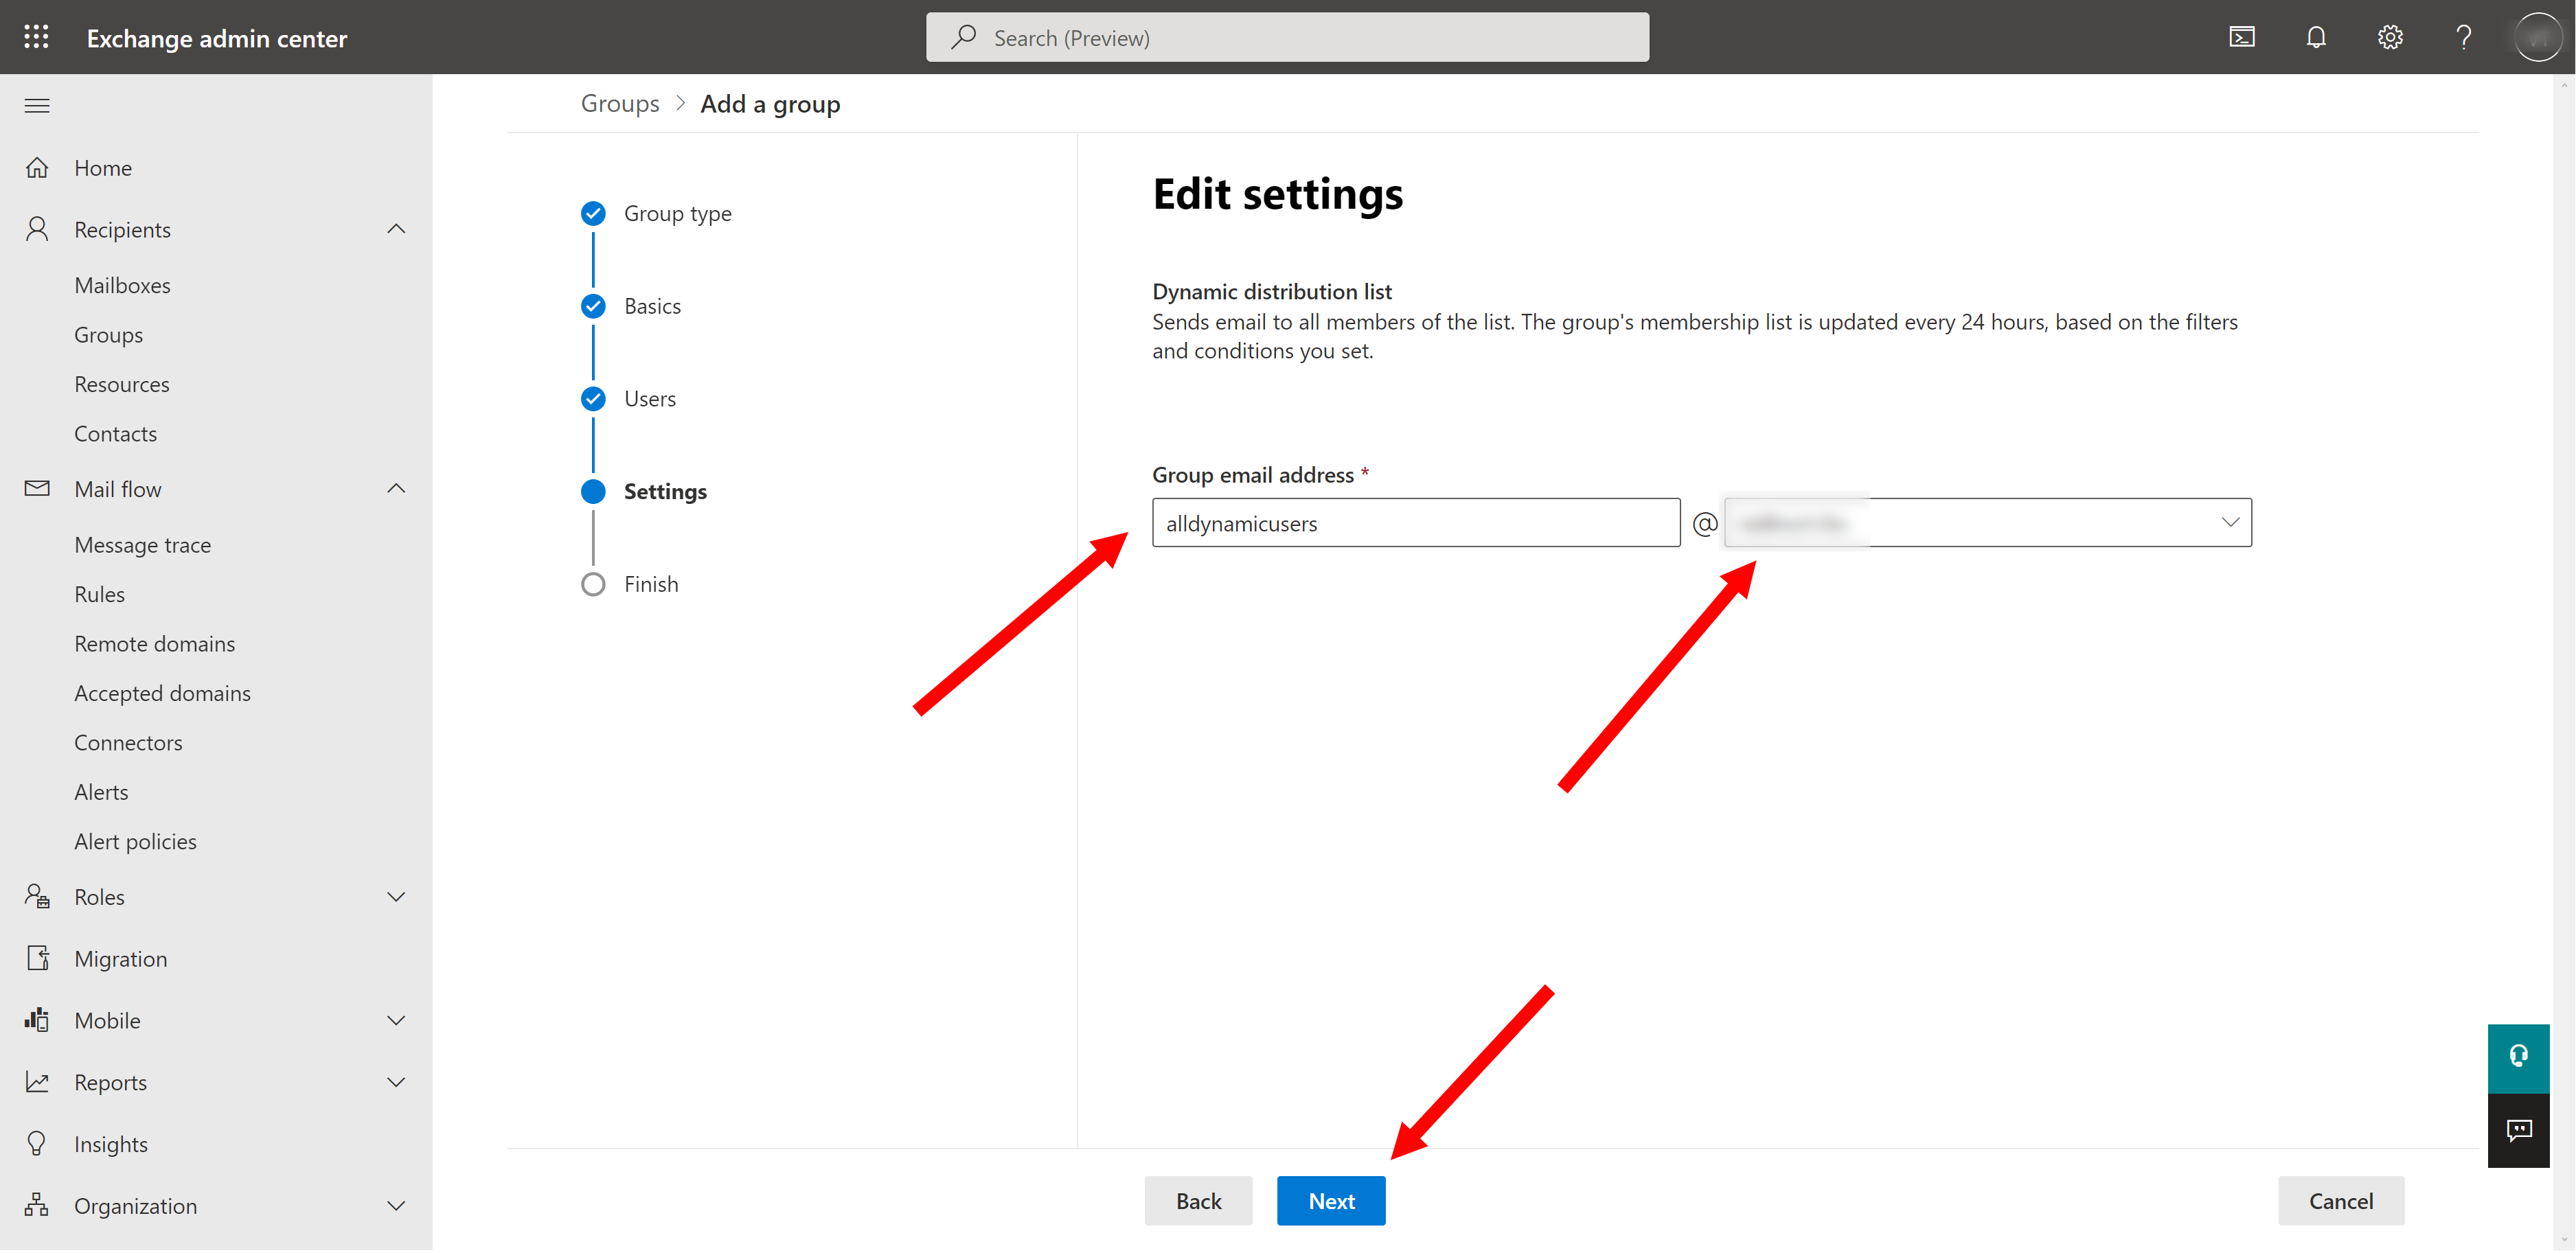Open Mailboxes in the sidebar

coord(122,285)
